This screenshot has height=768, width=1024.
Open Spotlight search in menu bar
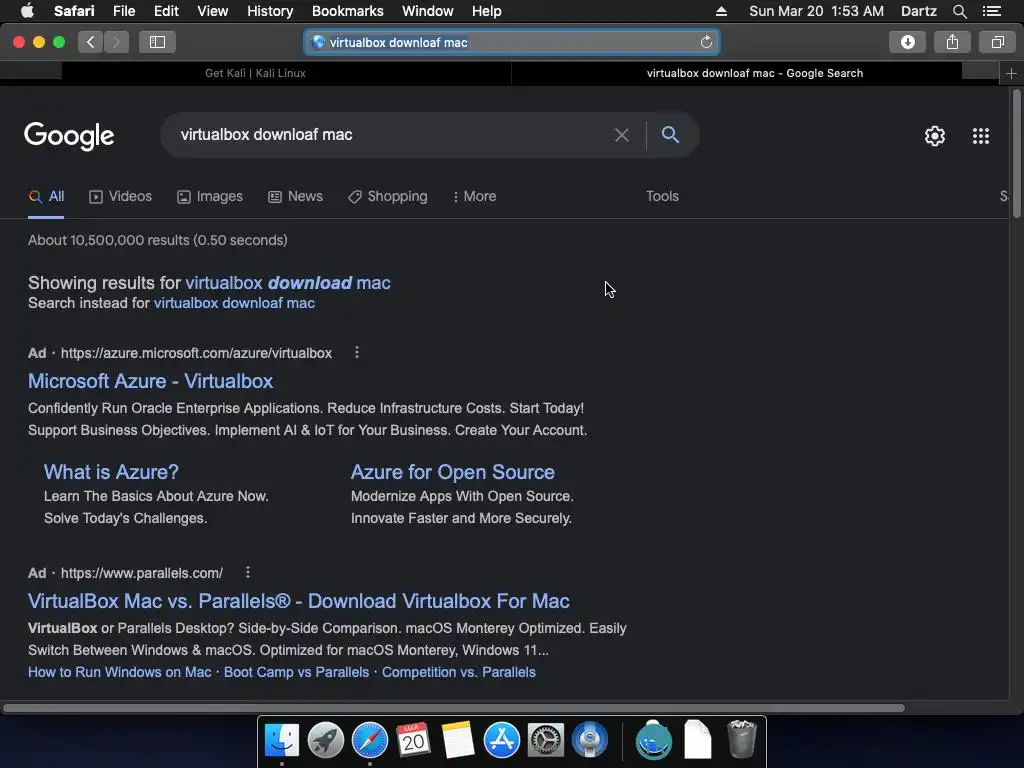959,11
